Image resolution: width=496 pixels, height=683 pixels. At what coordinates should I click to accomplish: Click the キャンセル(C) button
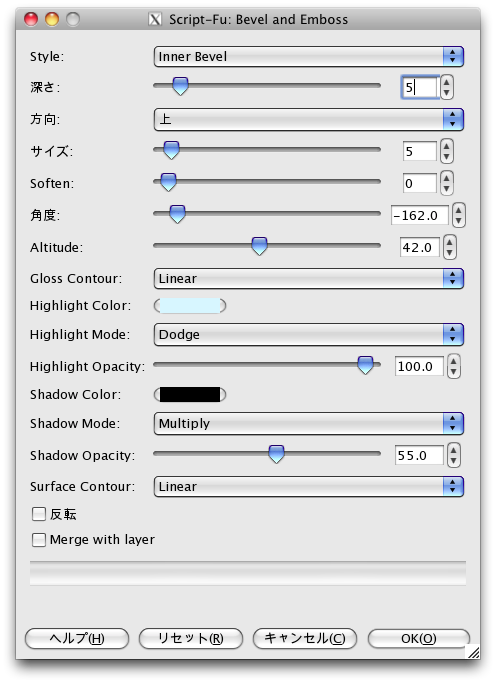point(305,639)
